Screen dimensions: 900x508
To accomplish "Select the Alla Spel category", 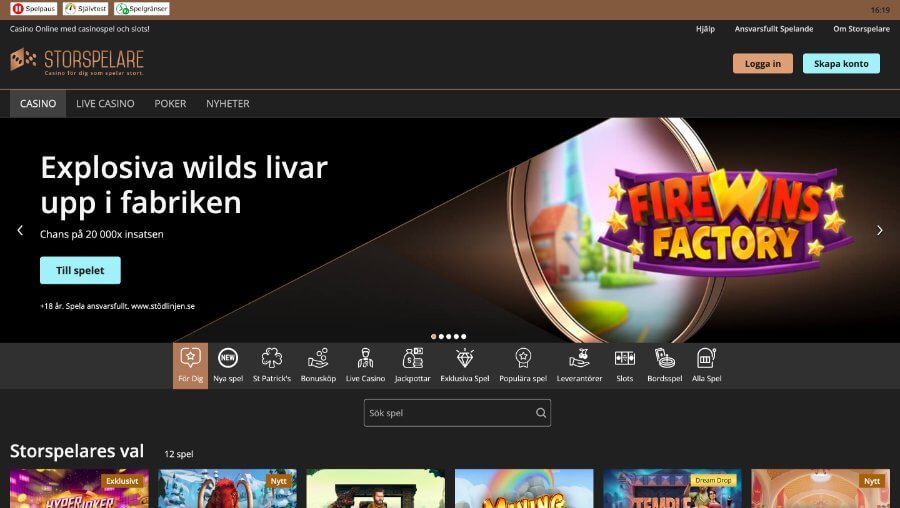I will [x=707, y=366].
